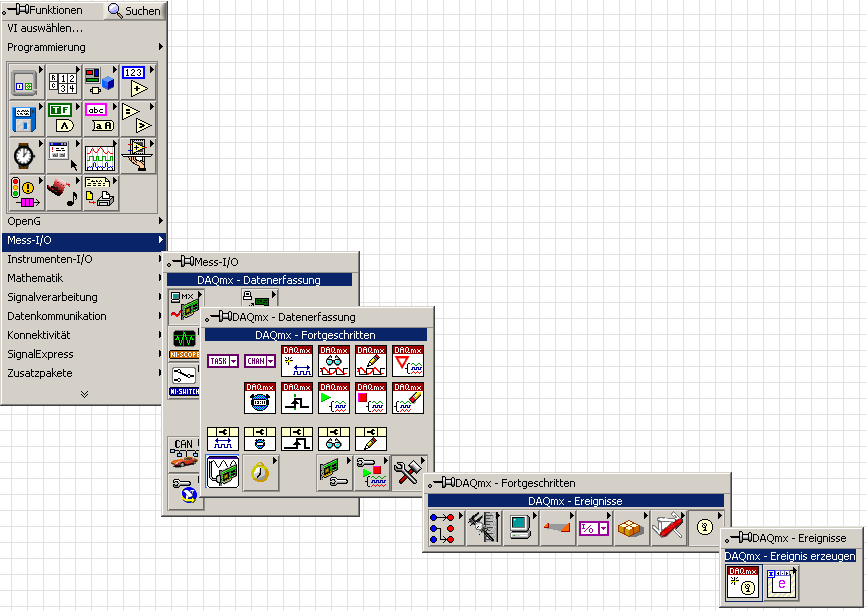Open the Graphics and Sound subpalette
Image resolution: width=867 pixels, height=611 pixels.
point(63,193)
